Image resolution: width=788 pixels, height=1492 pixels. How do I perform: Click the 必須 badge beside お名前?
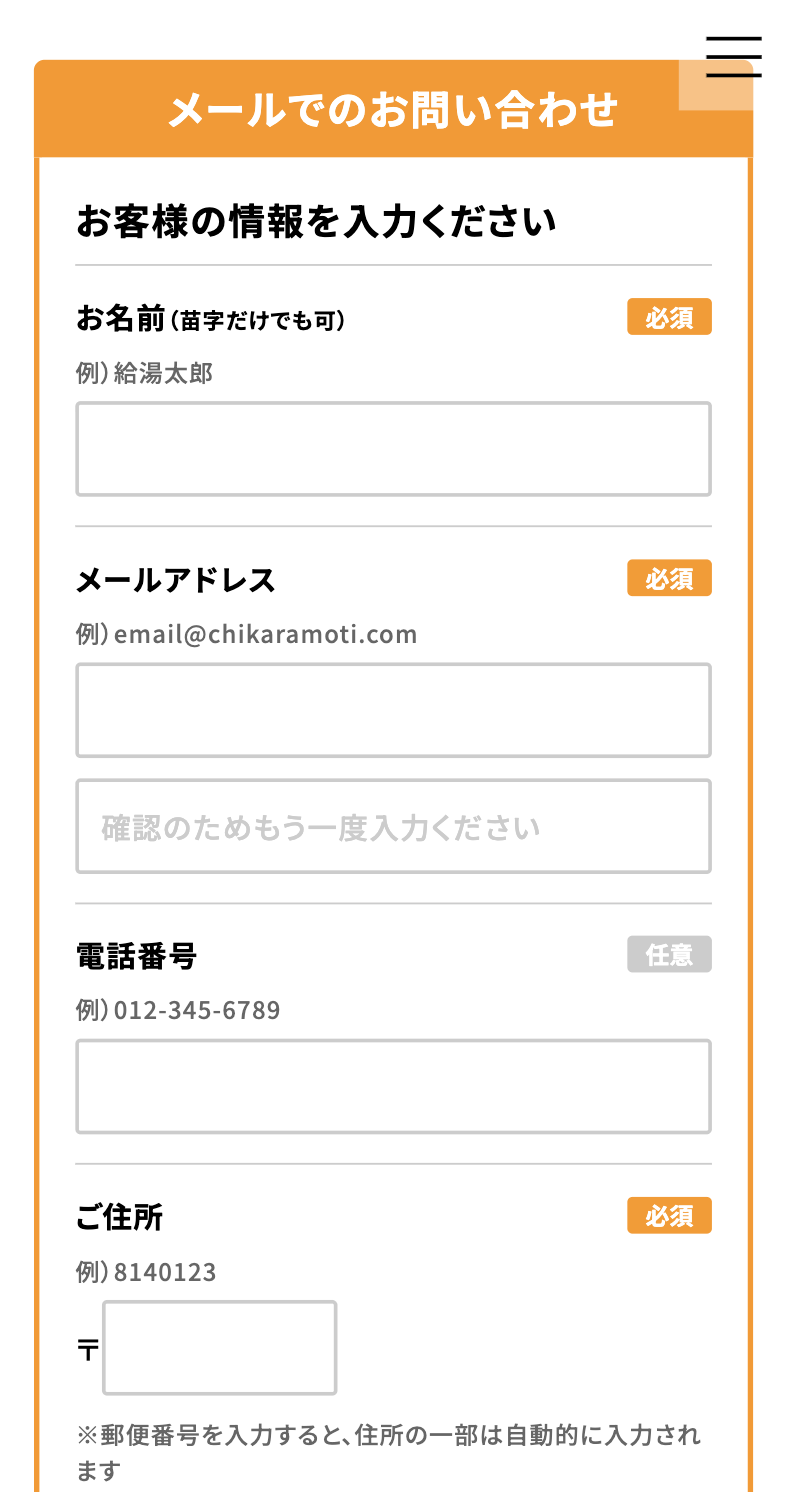669,317
